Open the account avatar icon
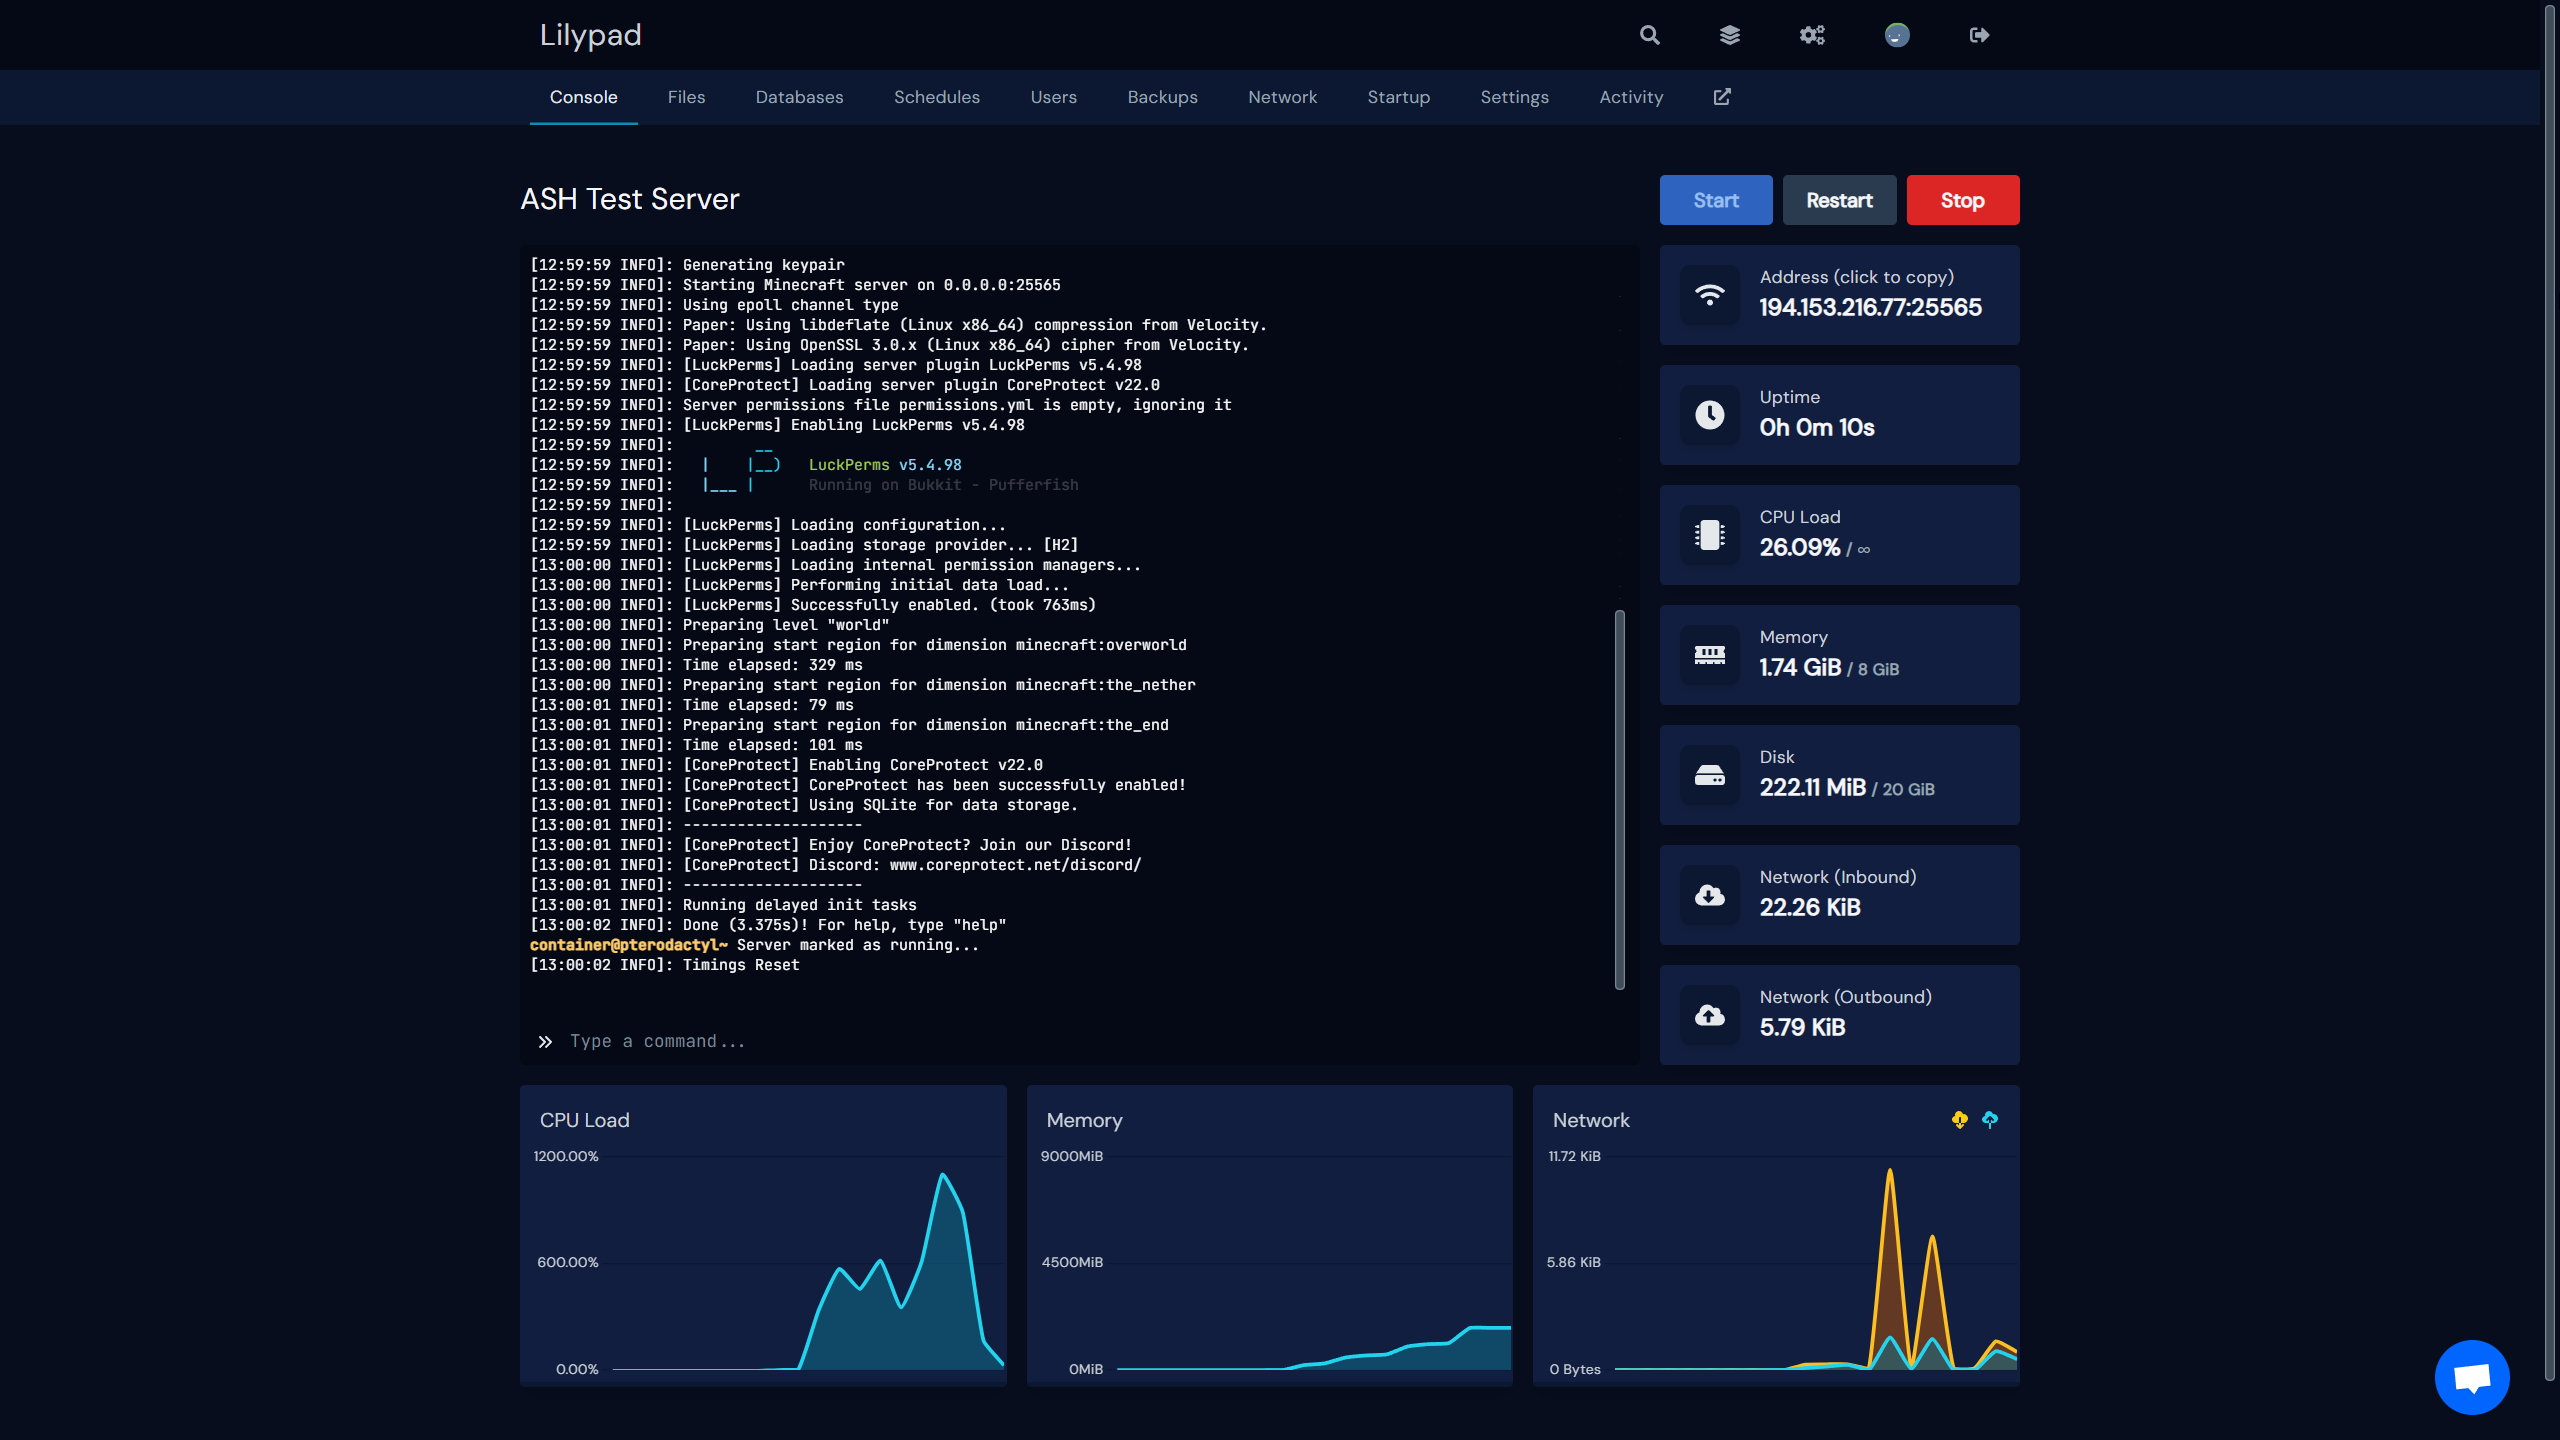The width and height of the screenshot is (2560, 1440). [1897, 35]
